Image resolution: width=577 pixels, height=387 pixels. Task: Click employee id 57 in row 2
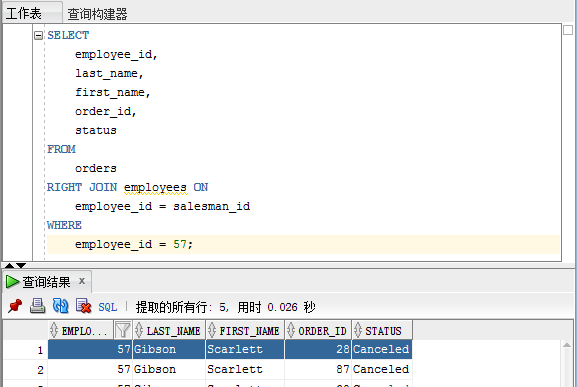[90, 369]
